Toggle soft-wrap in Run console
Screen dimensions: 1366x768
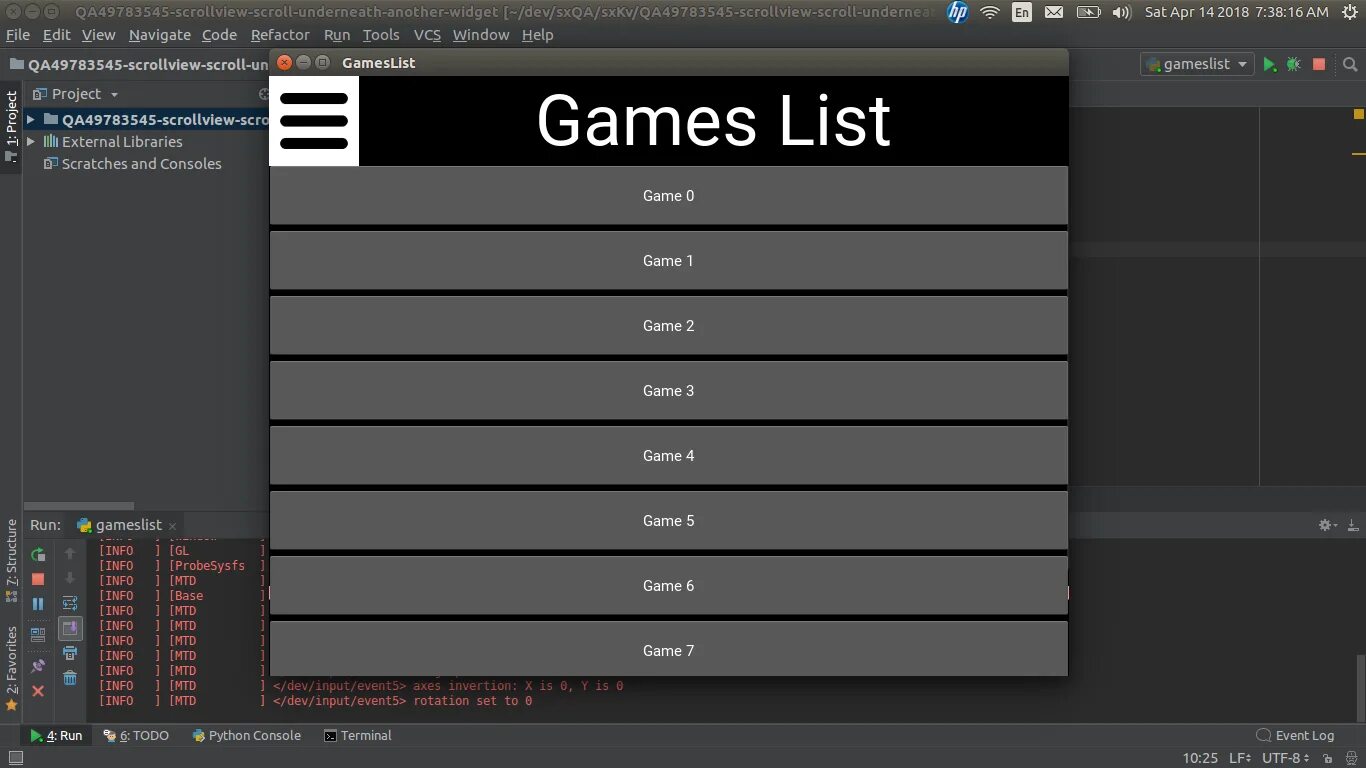[x=70, y=603]
